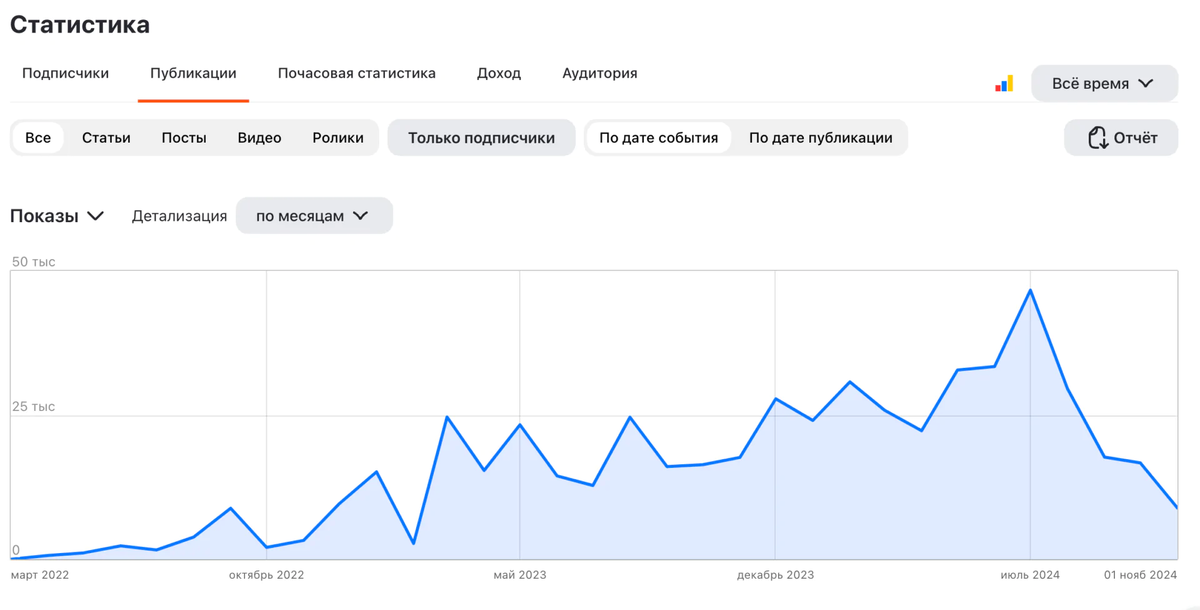Switch to the Доход tab
The image size is (1200, 610).
point(499,73)
